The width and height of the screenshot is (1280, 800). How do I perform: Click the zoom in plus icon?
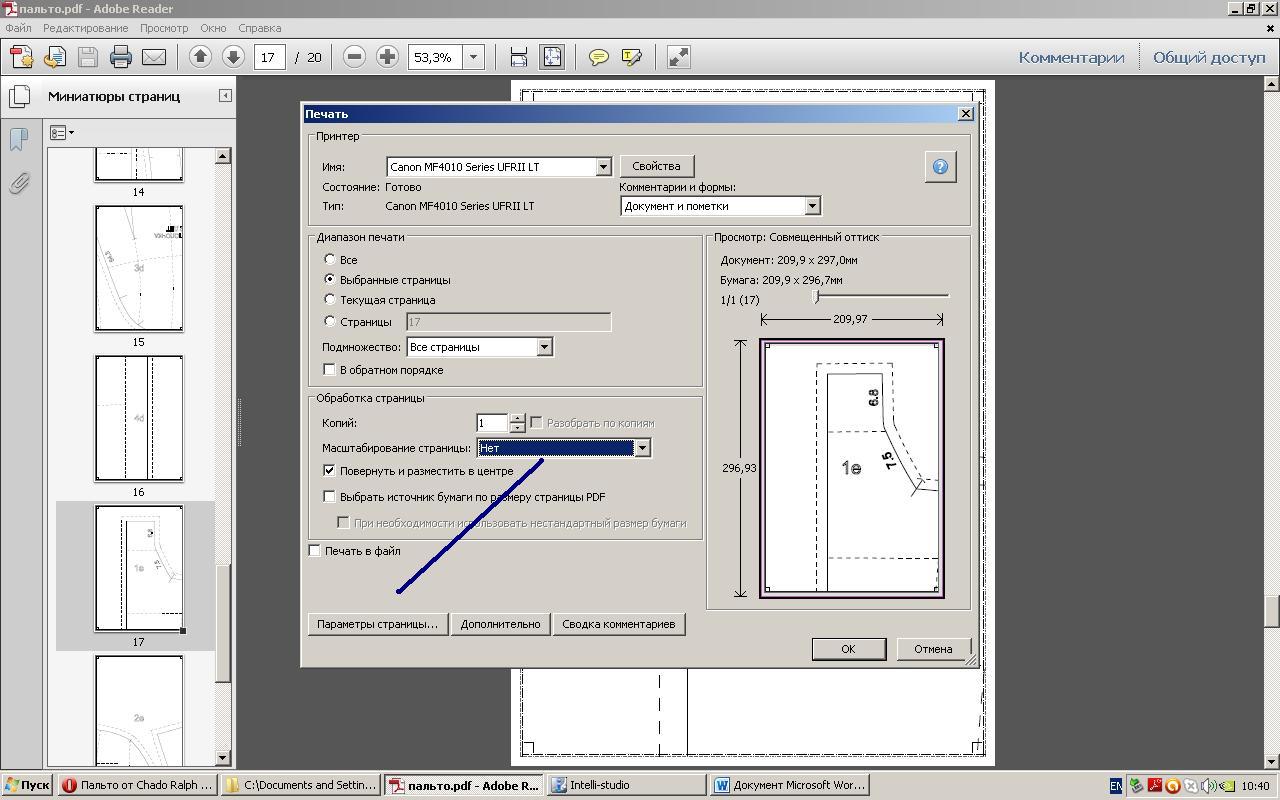click(387, 57)
